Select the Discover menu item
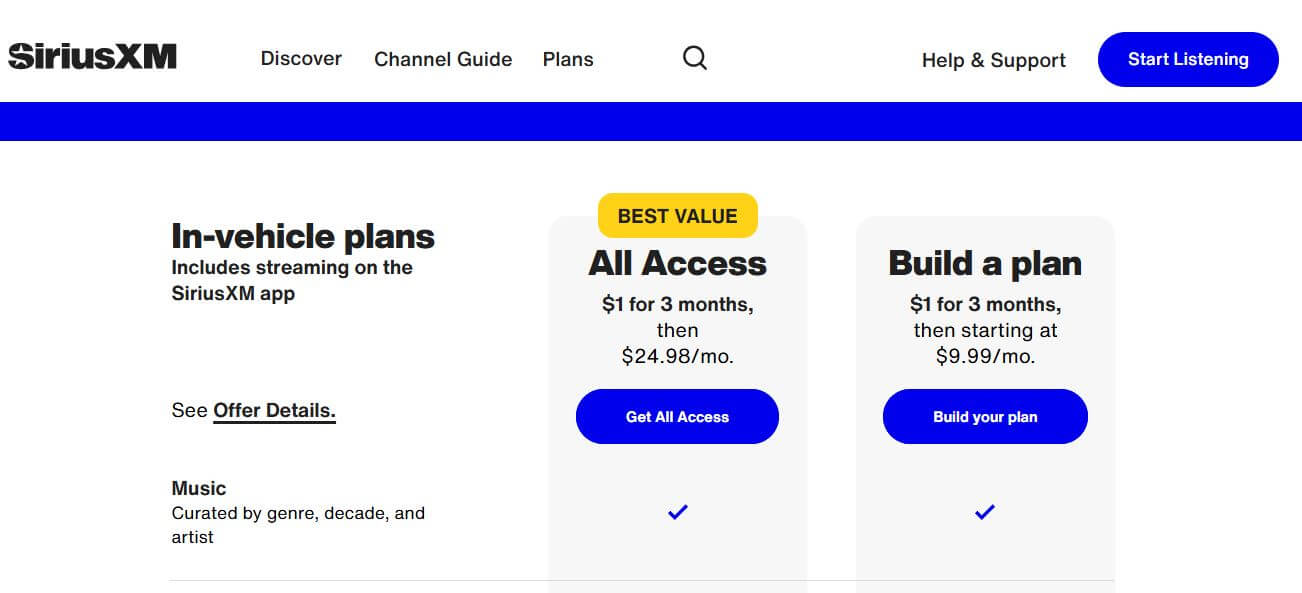This screenshot has width=1302, height=593. (300, 59)
